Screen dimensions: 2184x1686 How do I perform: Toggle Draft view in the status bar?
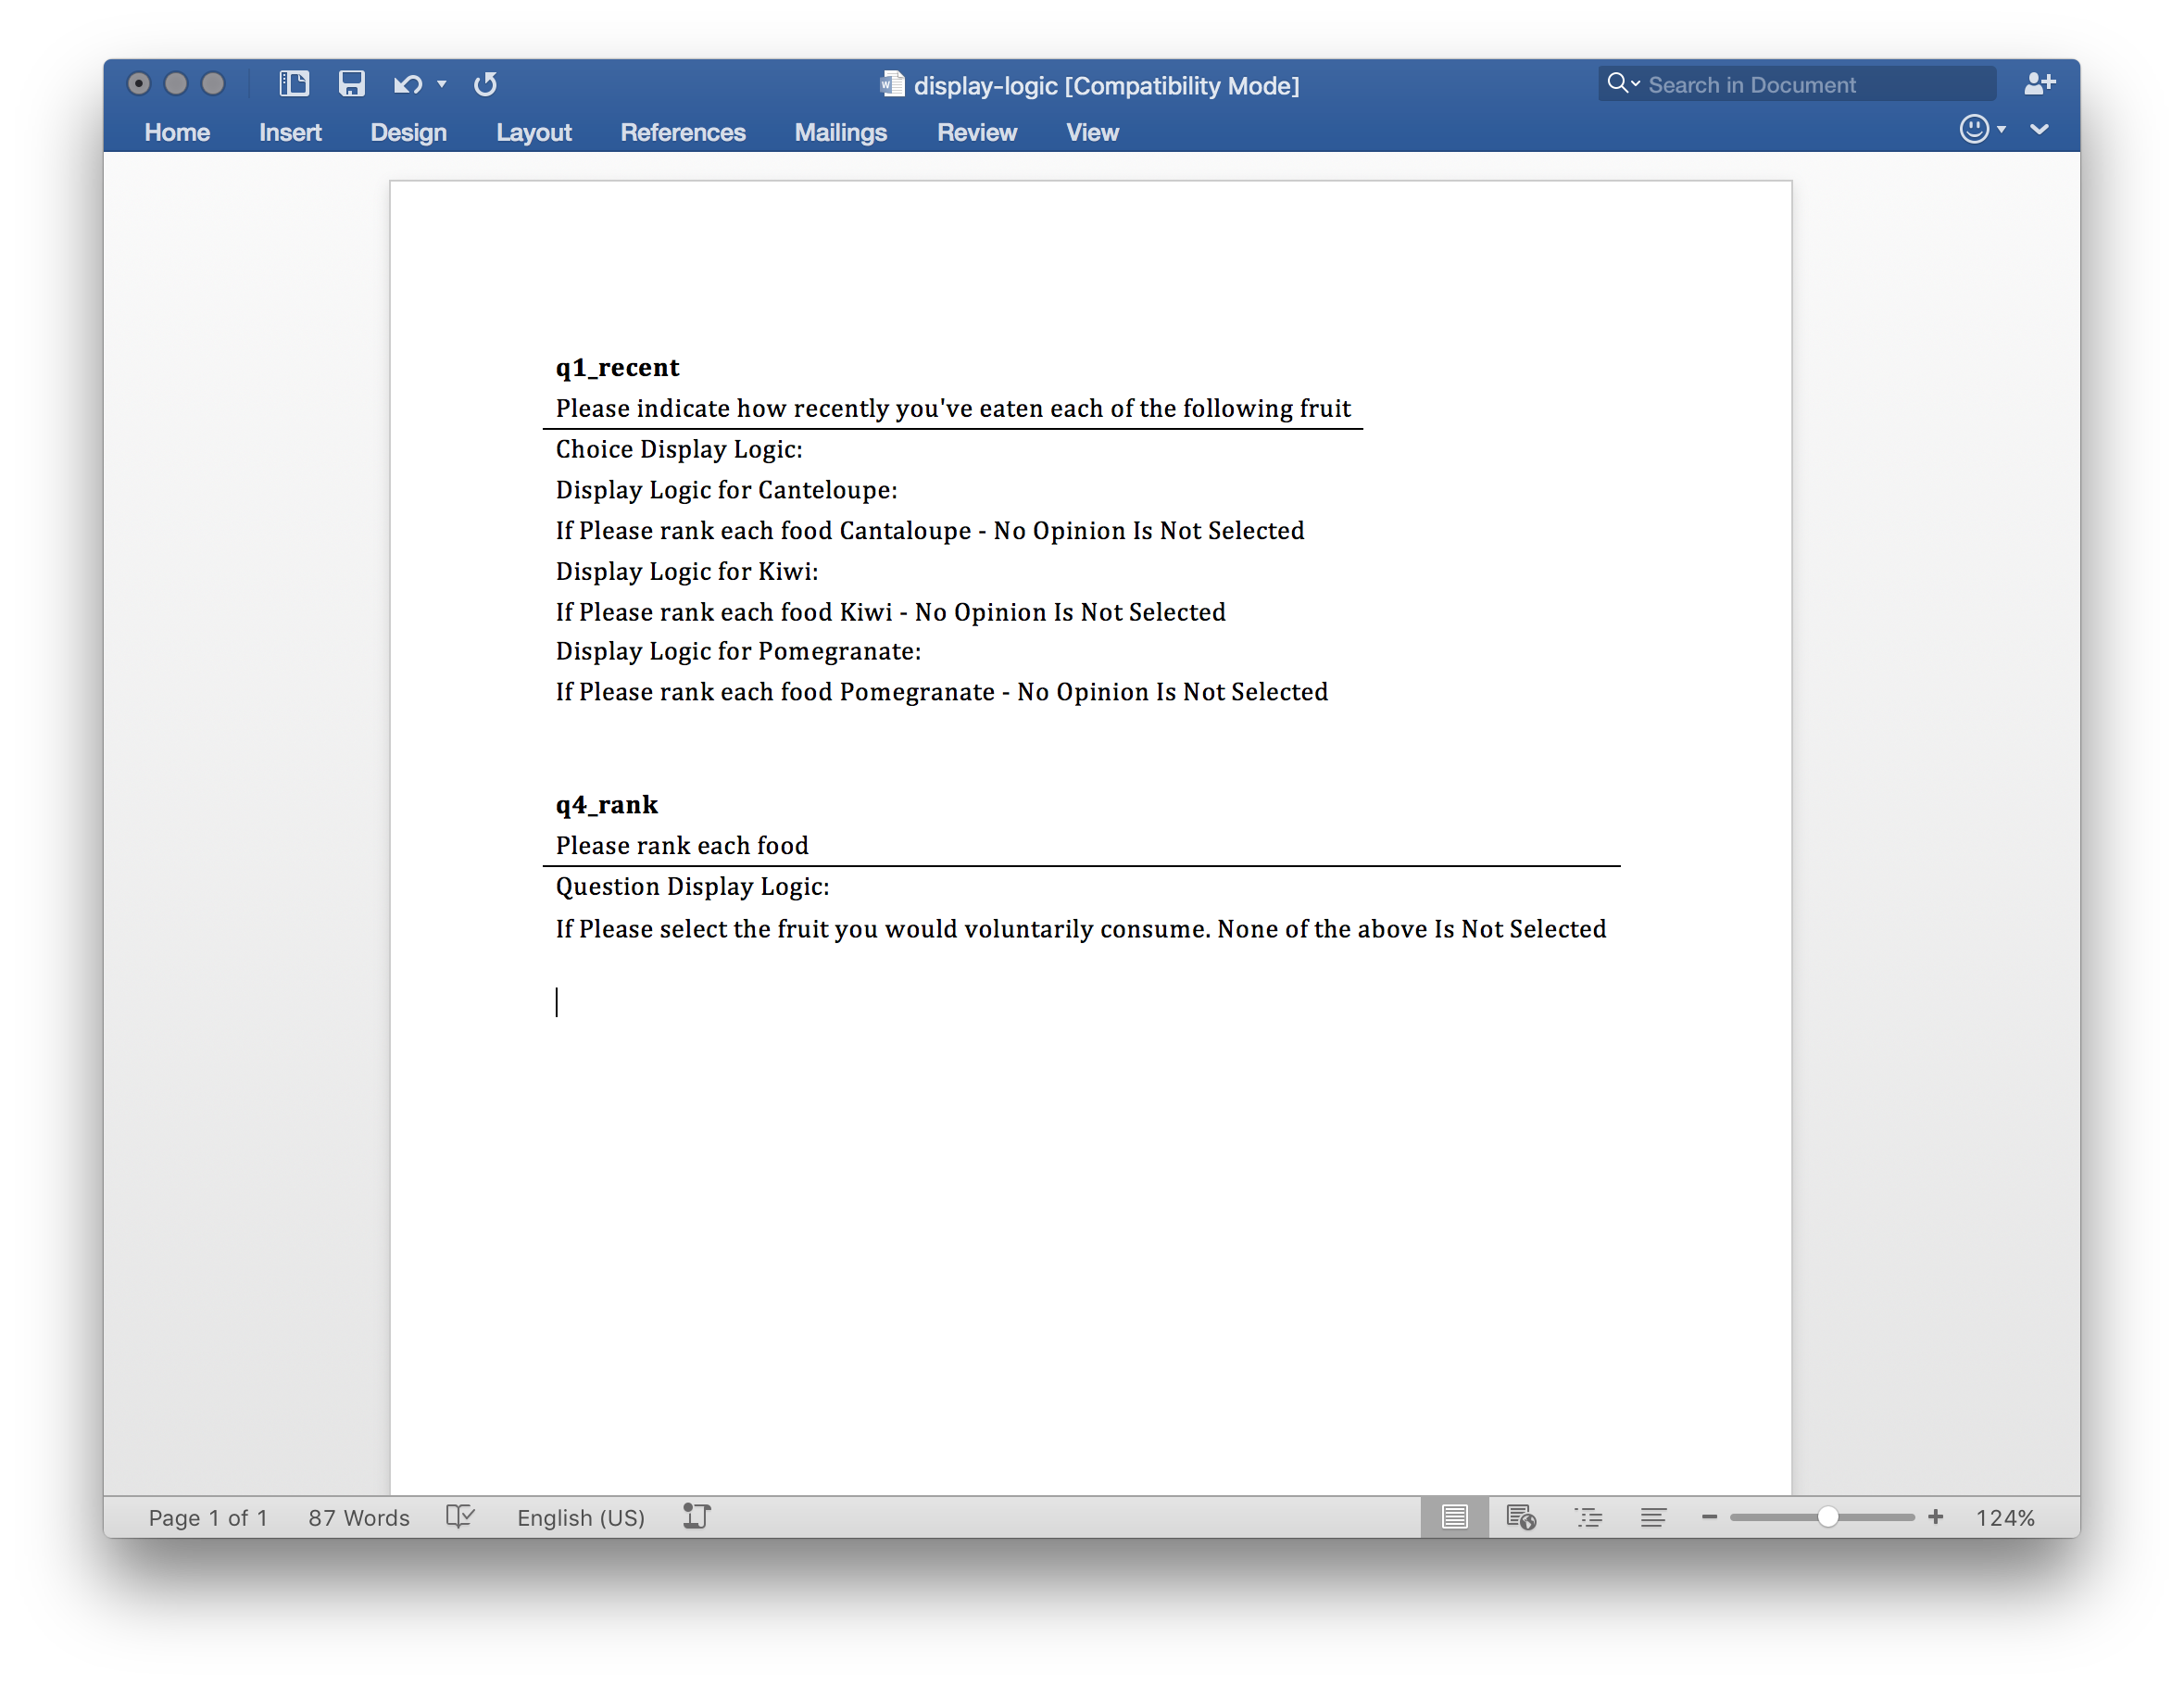(x=1655, y=1517)
